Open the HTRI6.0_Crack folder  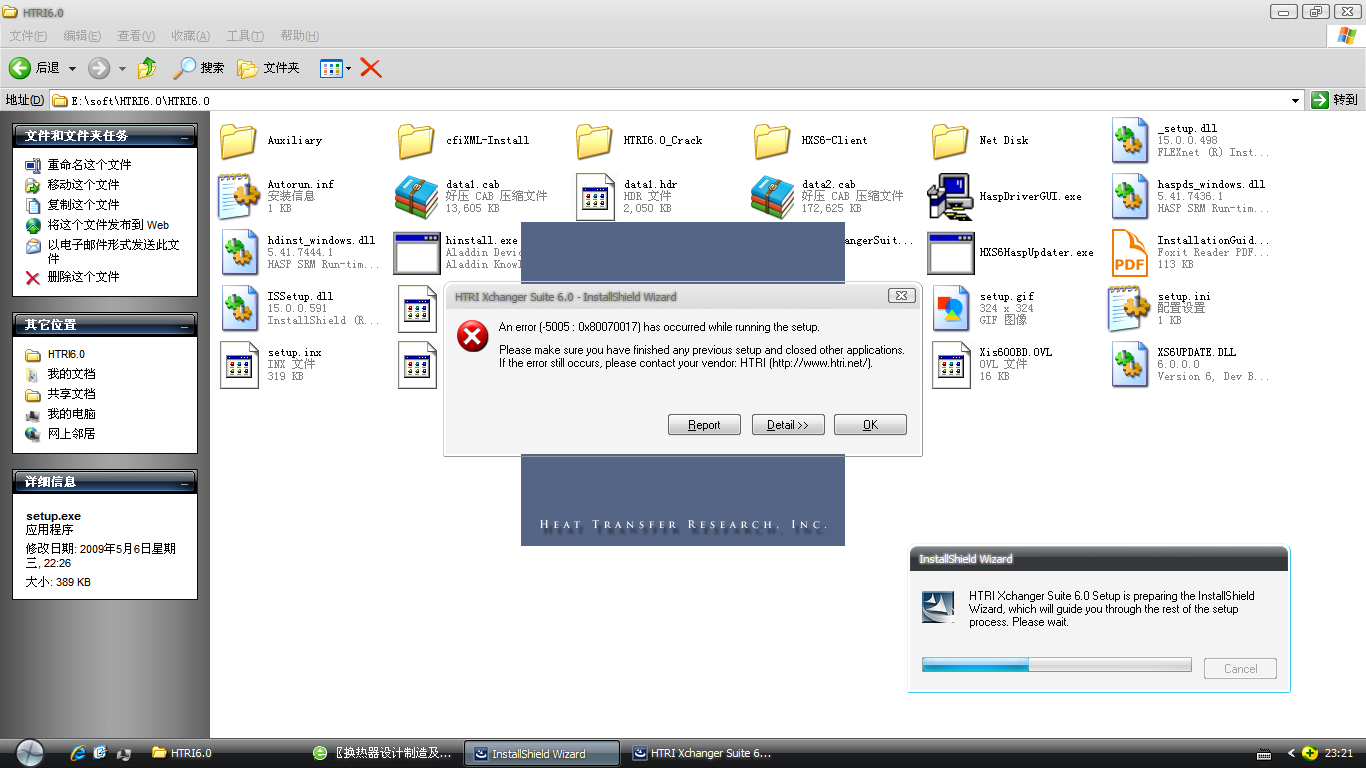coord(594,141)
